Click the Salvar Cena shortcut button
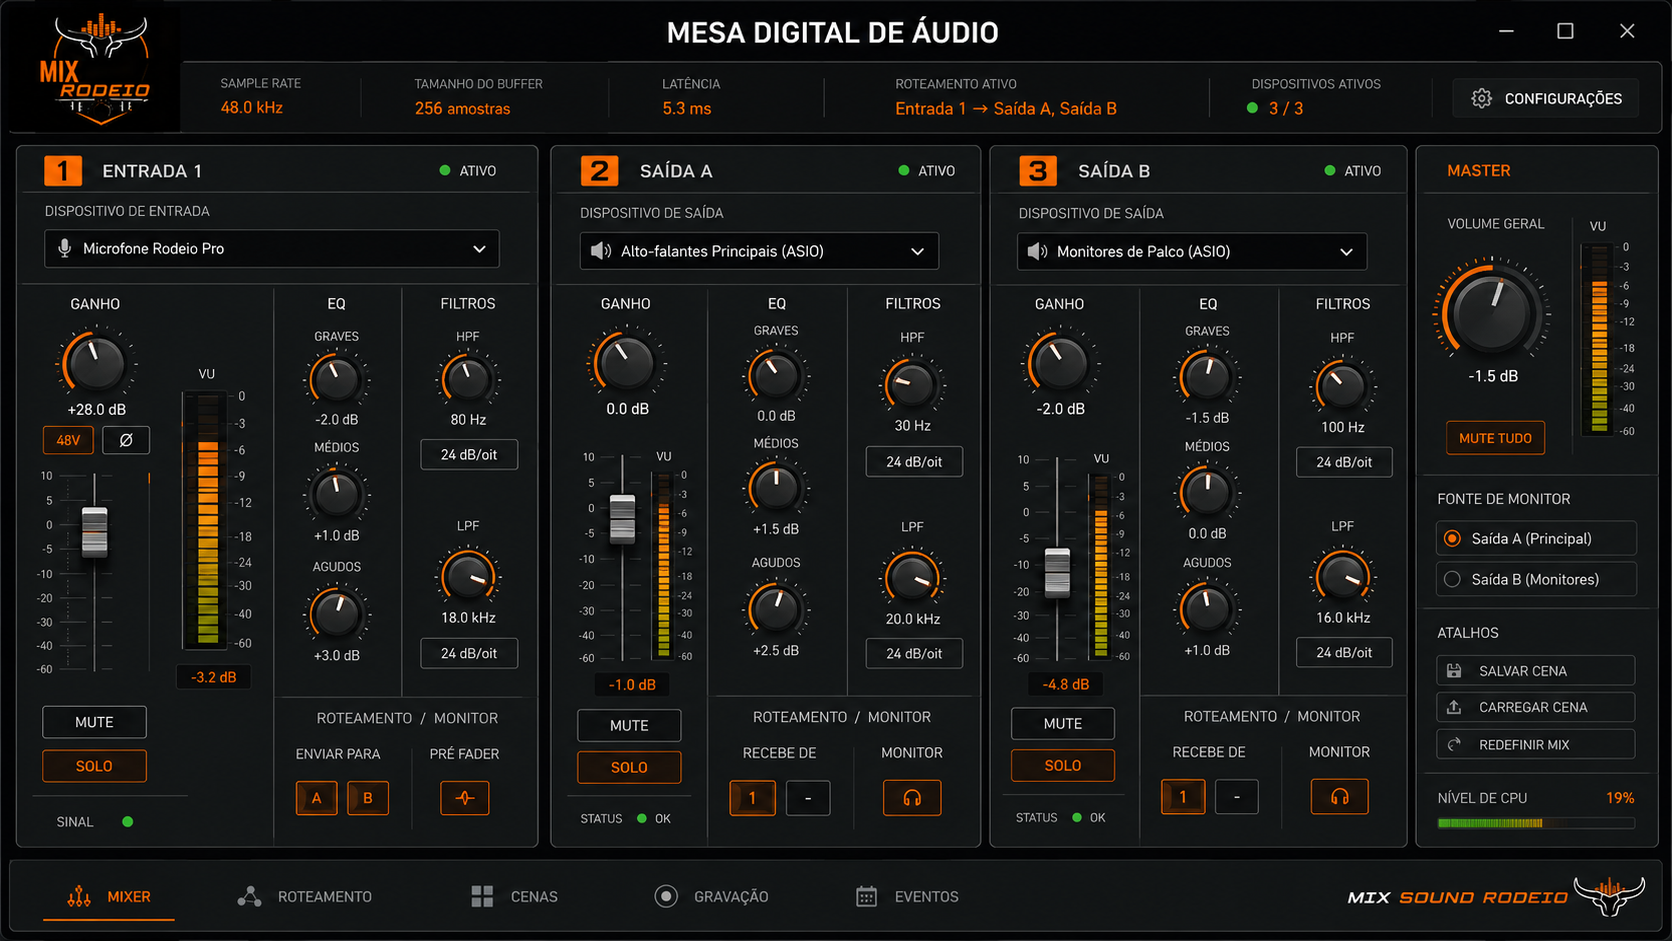 1536,671
